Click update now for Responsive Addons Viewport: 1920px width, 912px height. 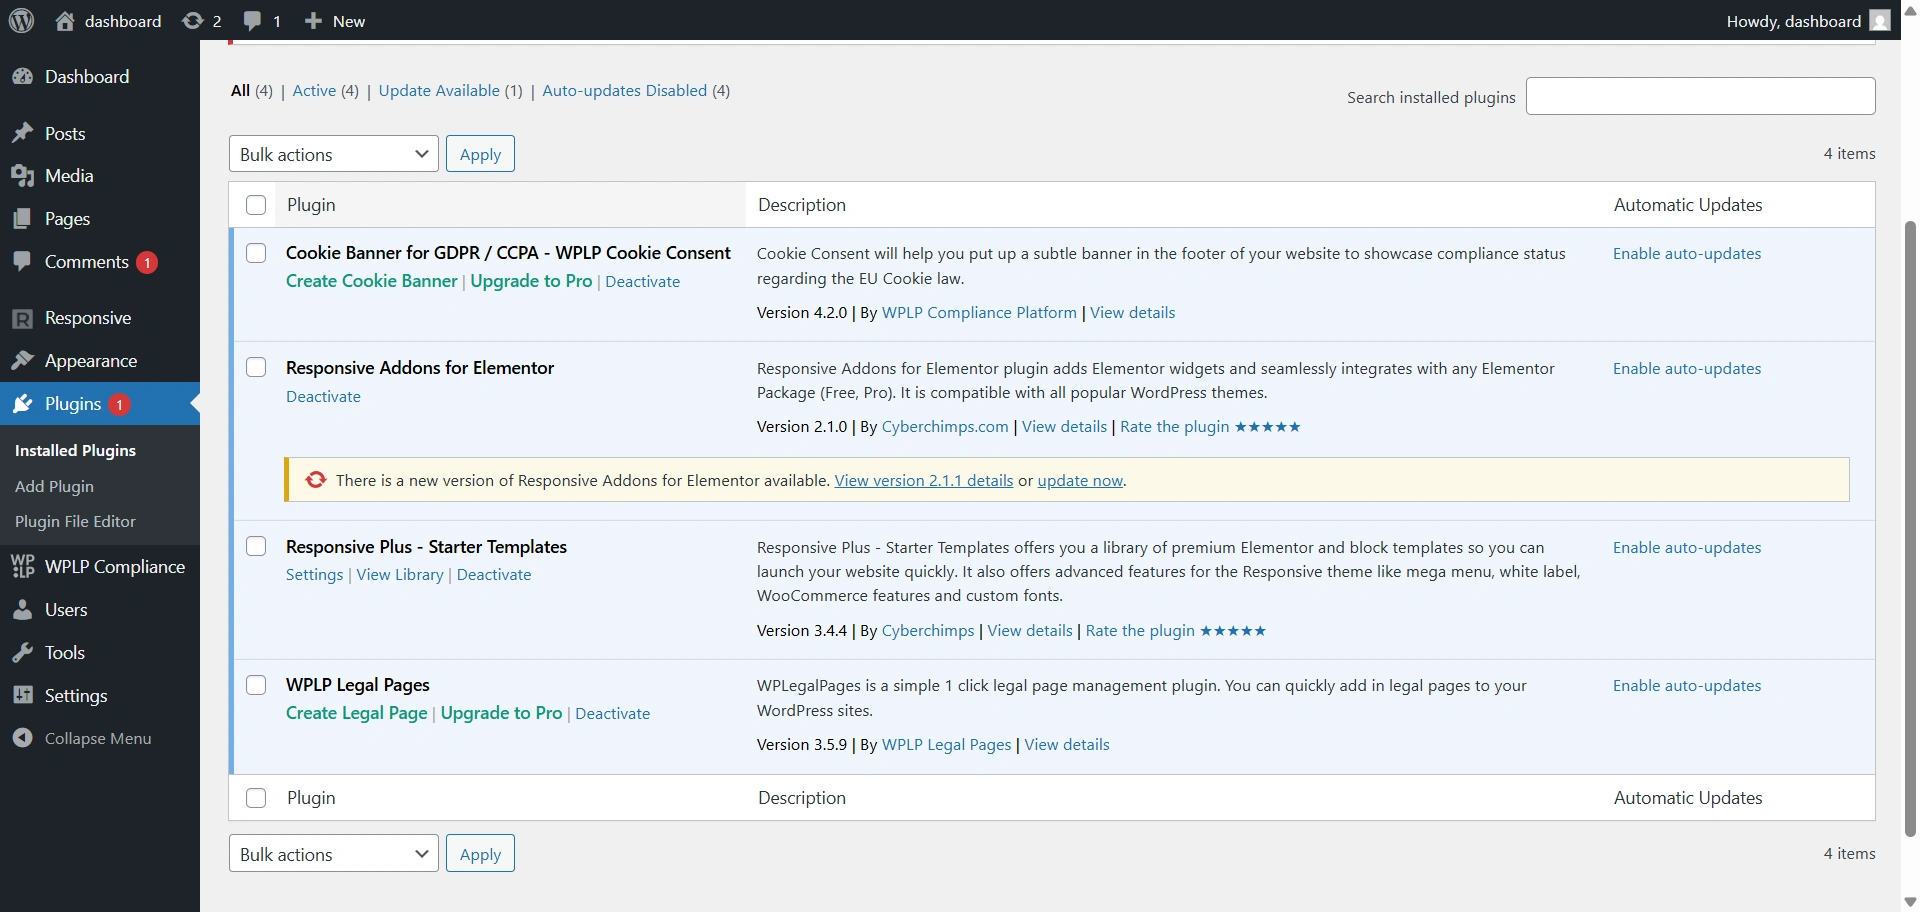[x=1080, y=481]
